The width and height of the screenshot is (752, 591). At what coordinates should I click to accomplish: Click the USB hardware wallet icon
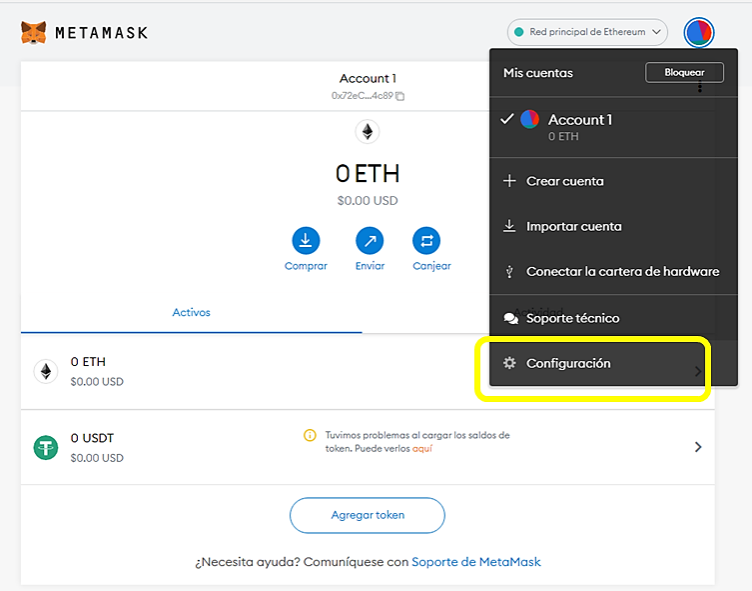click(509, 272)
